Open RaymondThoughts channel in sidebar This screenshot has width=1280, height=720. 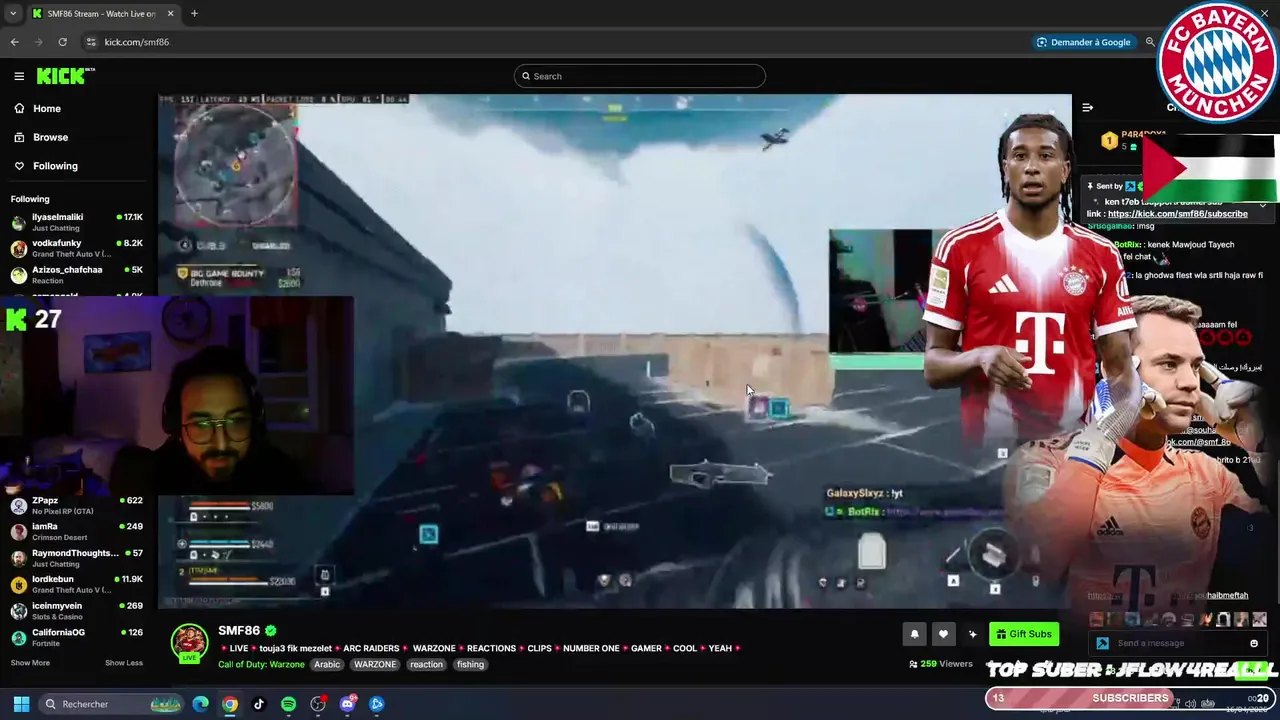pyautogui.click(x=77, y=558)
